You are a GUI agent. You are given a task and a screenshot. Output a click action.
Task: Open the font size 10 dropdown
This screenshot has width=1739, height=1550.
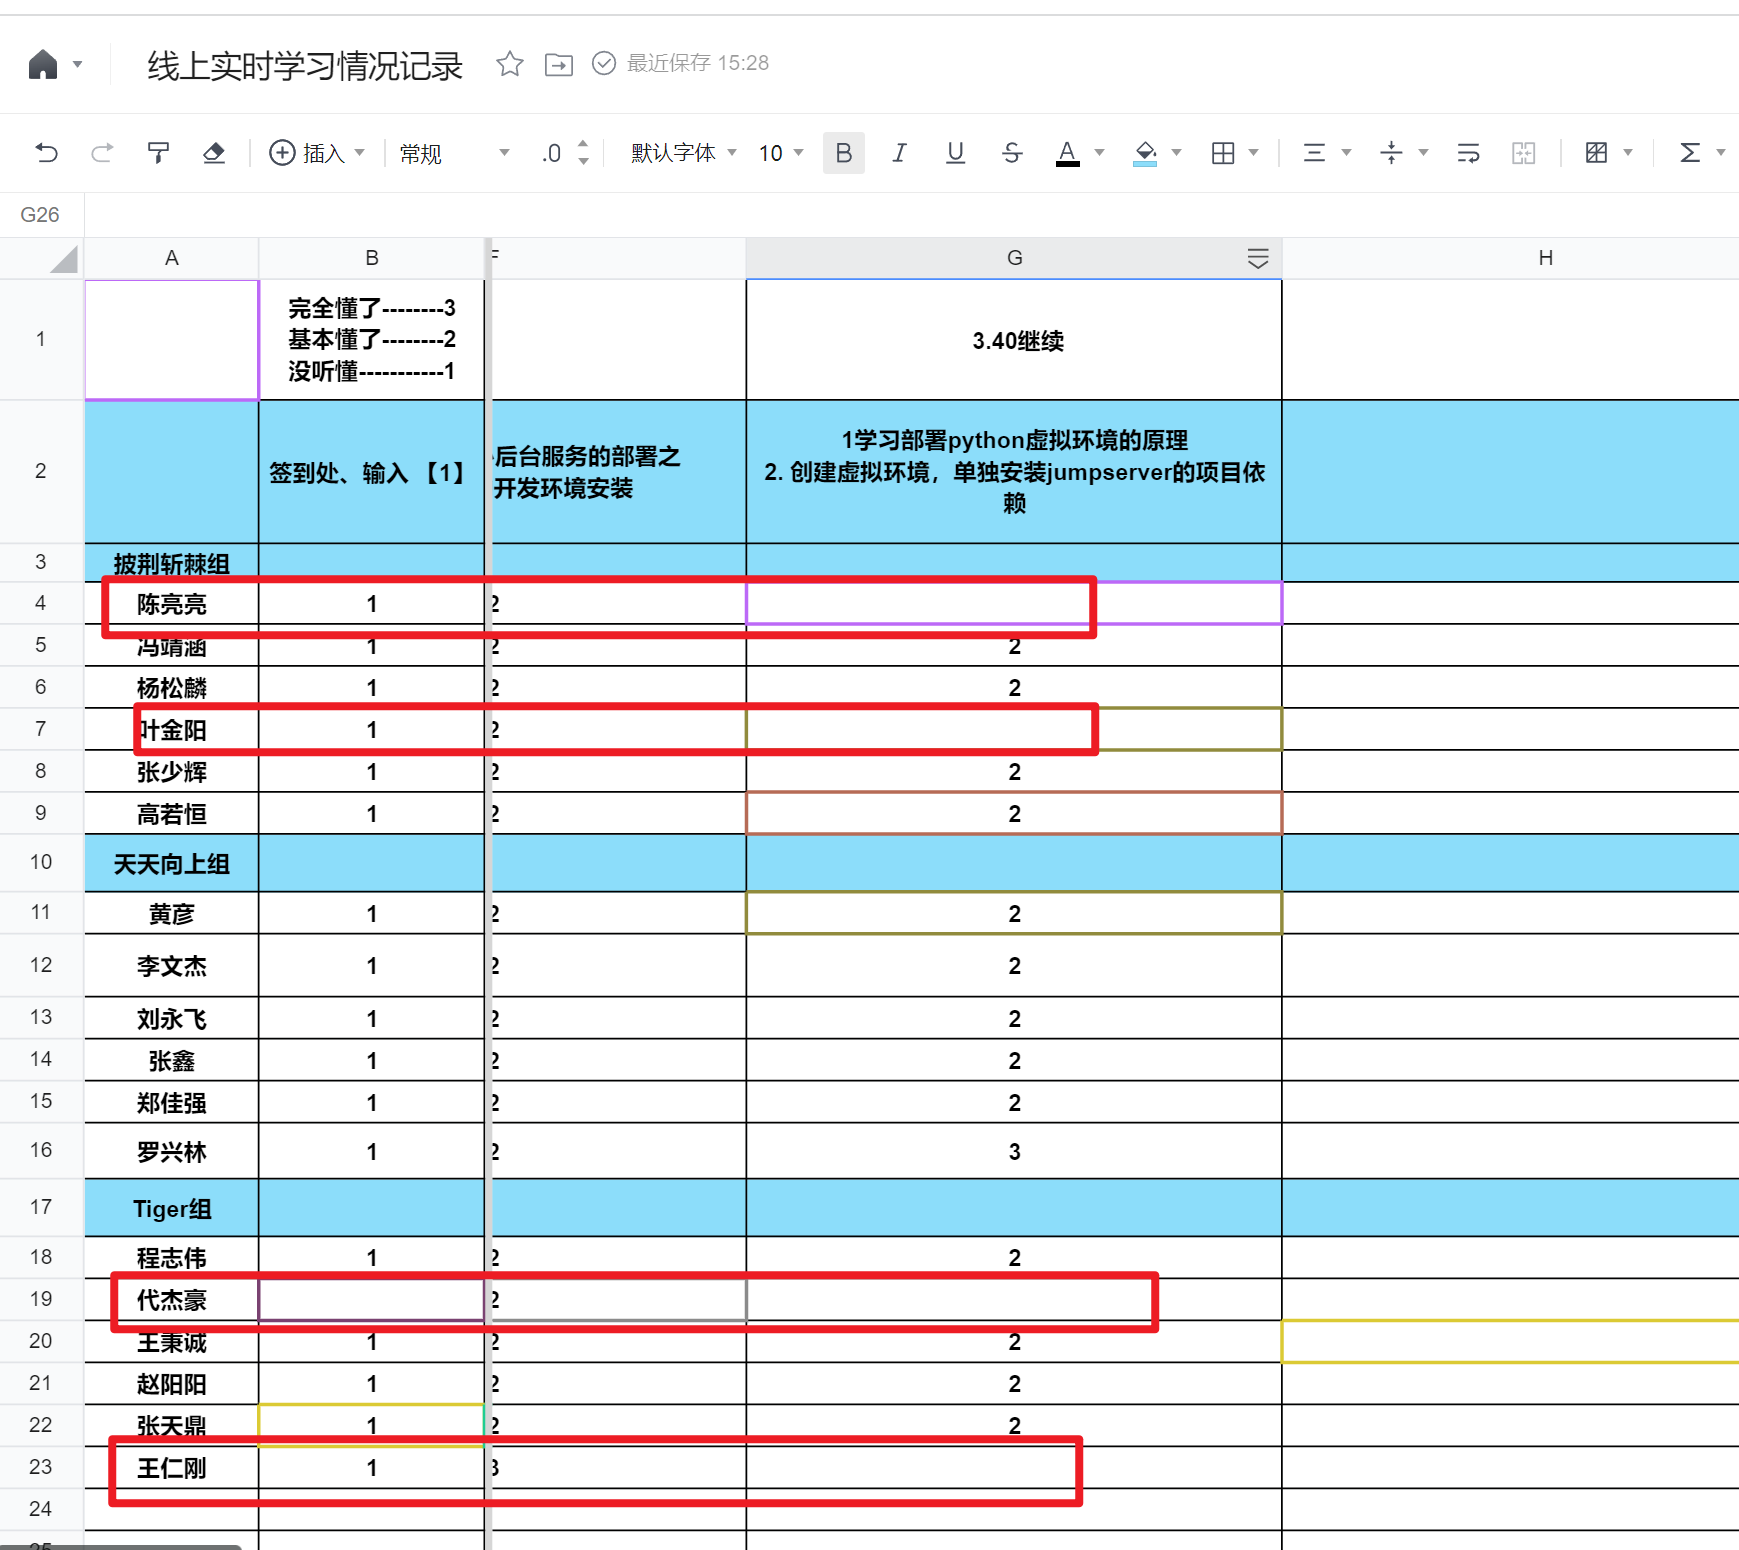[x=781, y=153]
